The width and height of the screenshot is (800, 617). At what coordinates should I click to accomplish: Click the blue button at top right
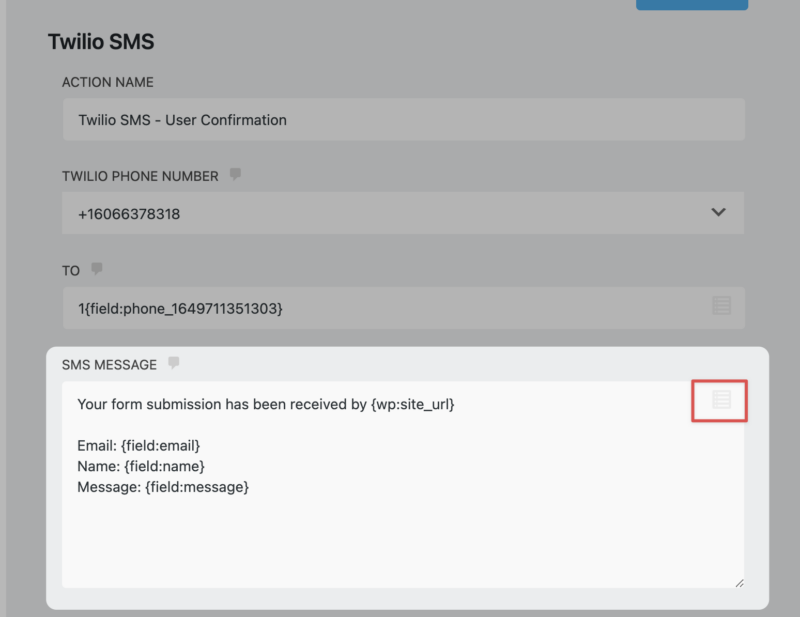692,4
